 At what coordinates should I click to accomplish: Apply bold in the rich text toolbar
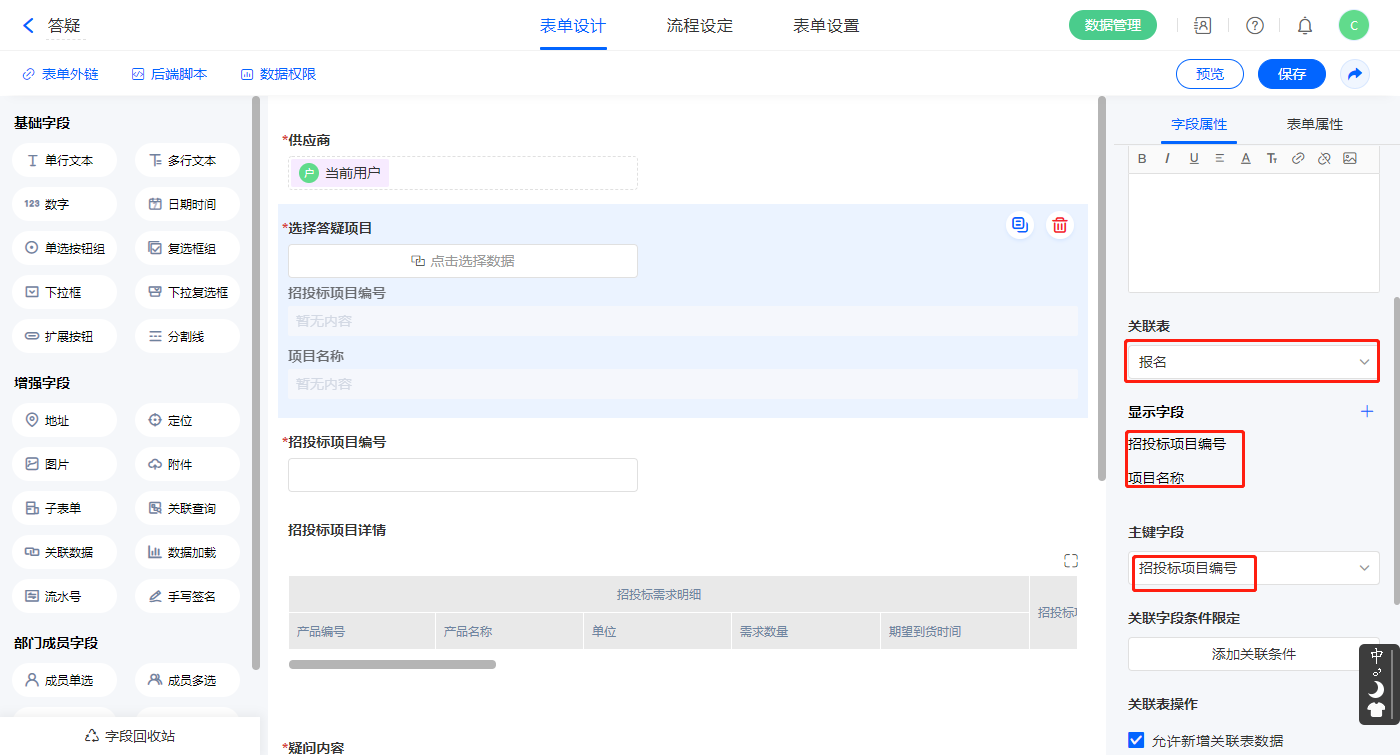coord(1142,158)
